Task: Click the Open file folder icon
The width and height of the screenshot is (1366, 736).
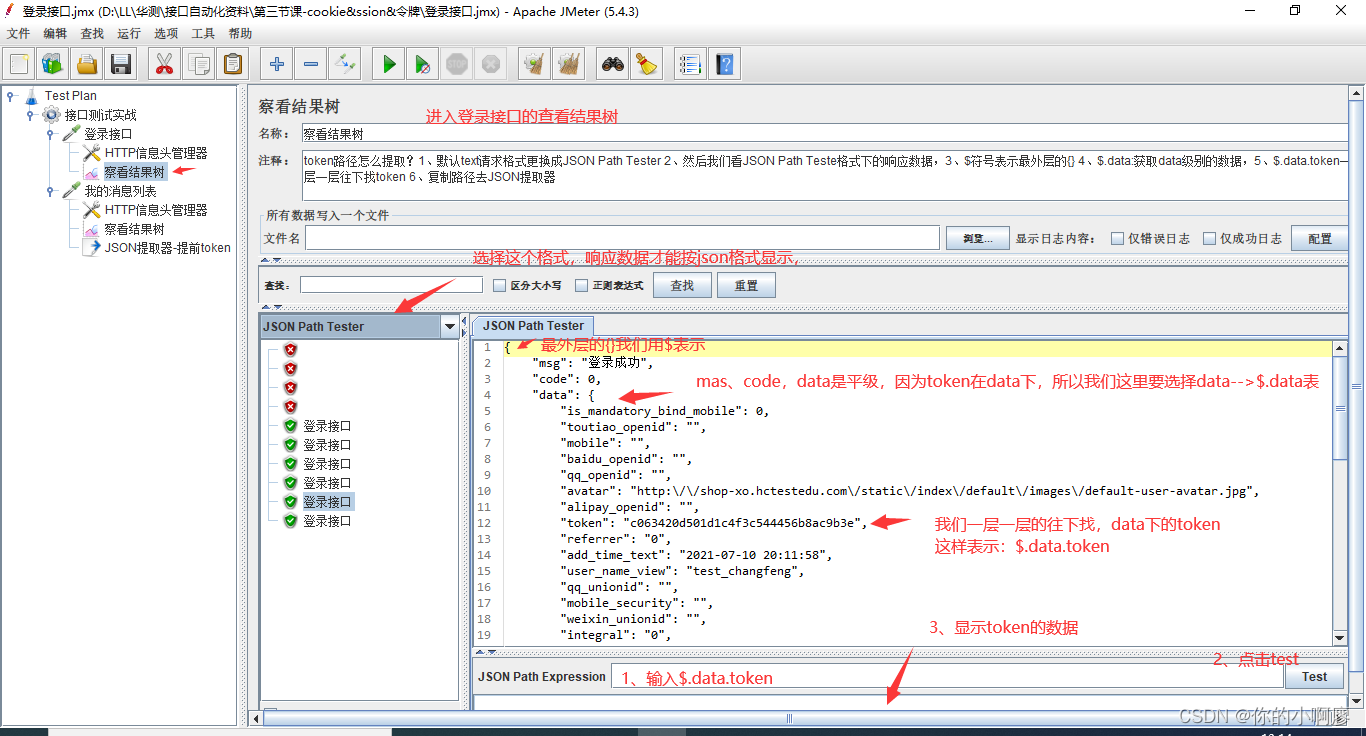Action: click(87, 64)
